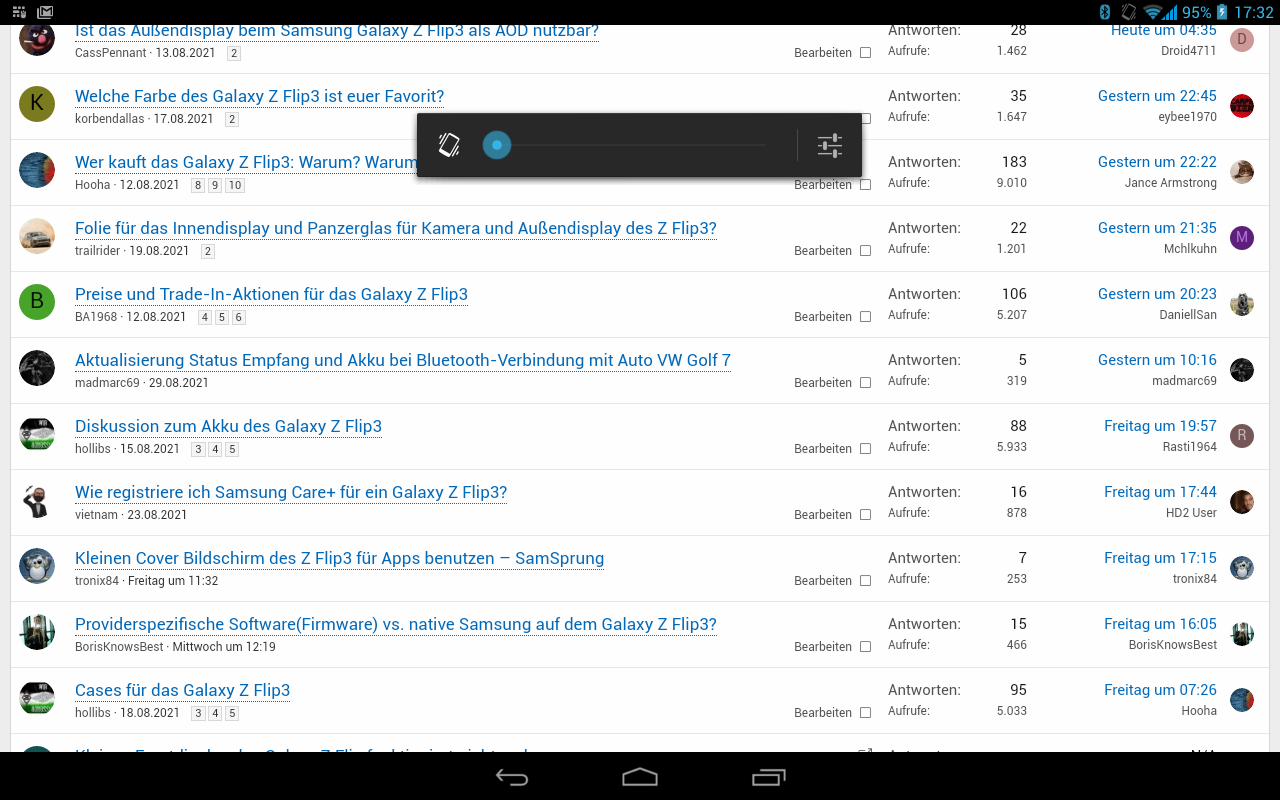Viewport: 1280px width, 800px height.
Task: Check Bearbeiten box for Diskussion zum Akku thread
Action: tap(865, 448)
